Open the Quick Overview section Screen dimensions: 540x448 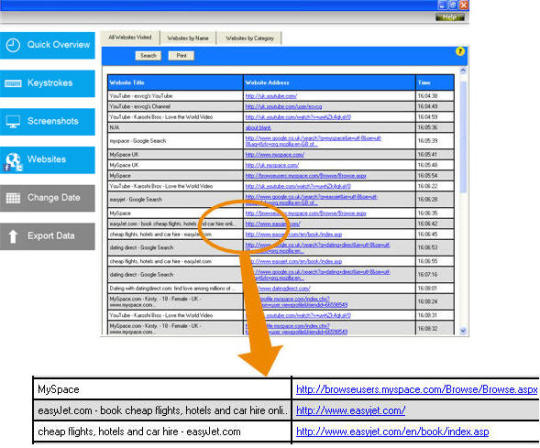coord(47,45)
